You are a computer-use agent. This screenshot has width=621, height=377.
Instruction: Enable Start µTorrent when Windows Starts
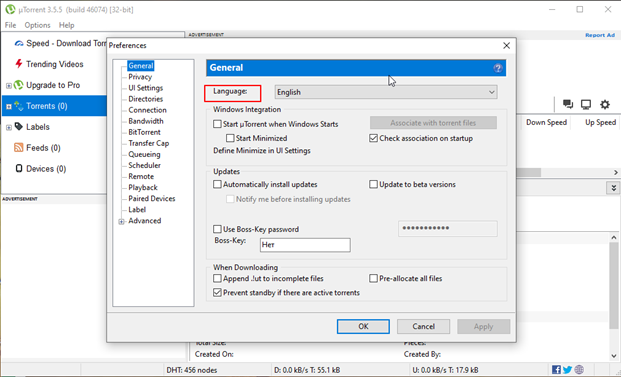[x=217, y=124]
